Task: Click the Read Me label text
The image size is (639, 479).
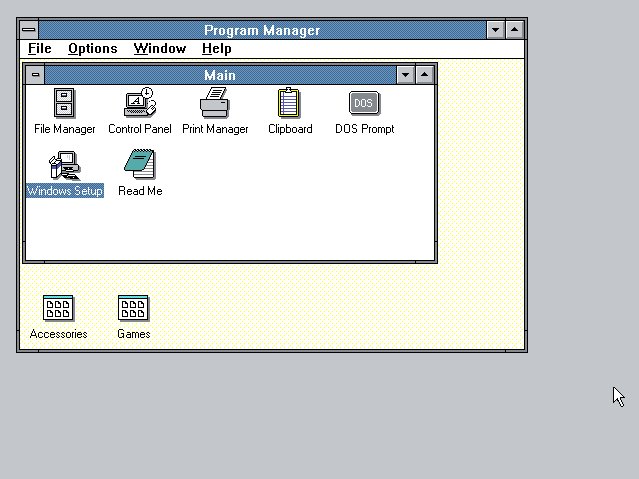Action: (140, 191)
